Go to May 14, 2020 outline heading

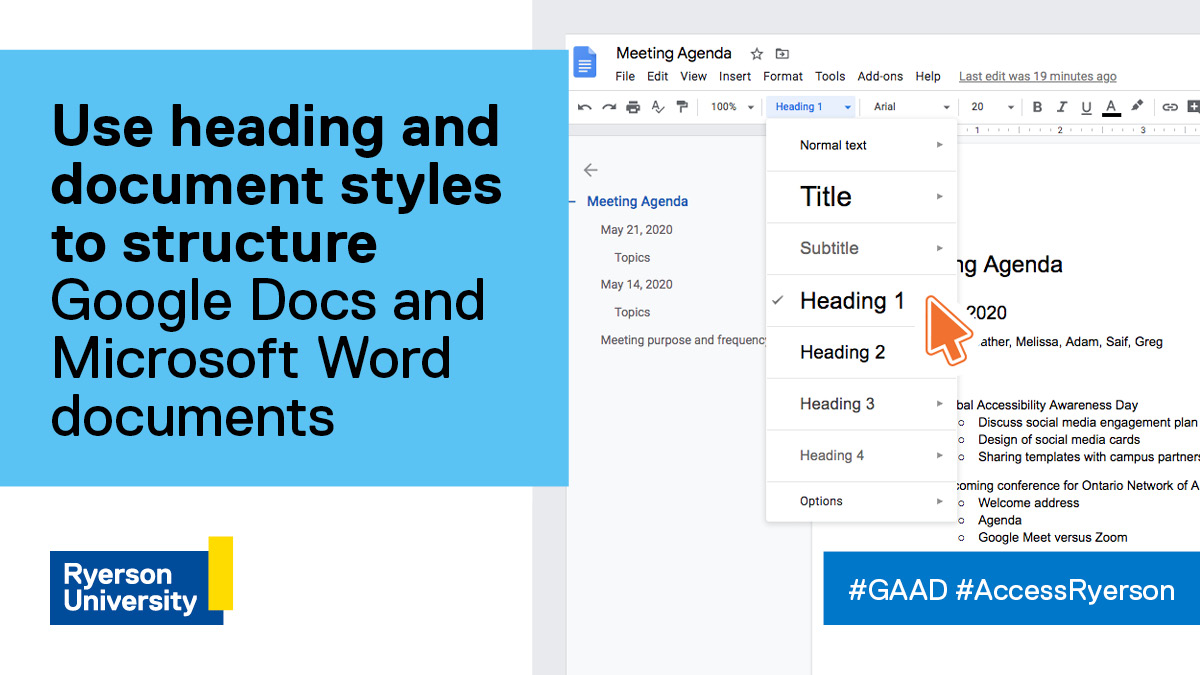(x=636, y=285)
